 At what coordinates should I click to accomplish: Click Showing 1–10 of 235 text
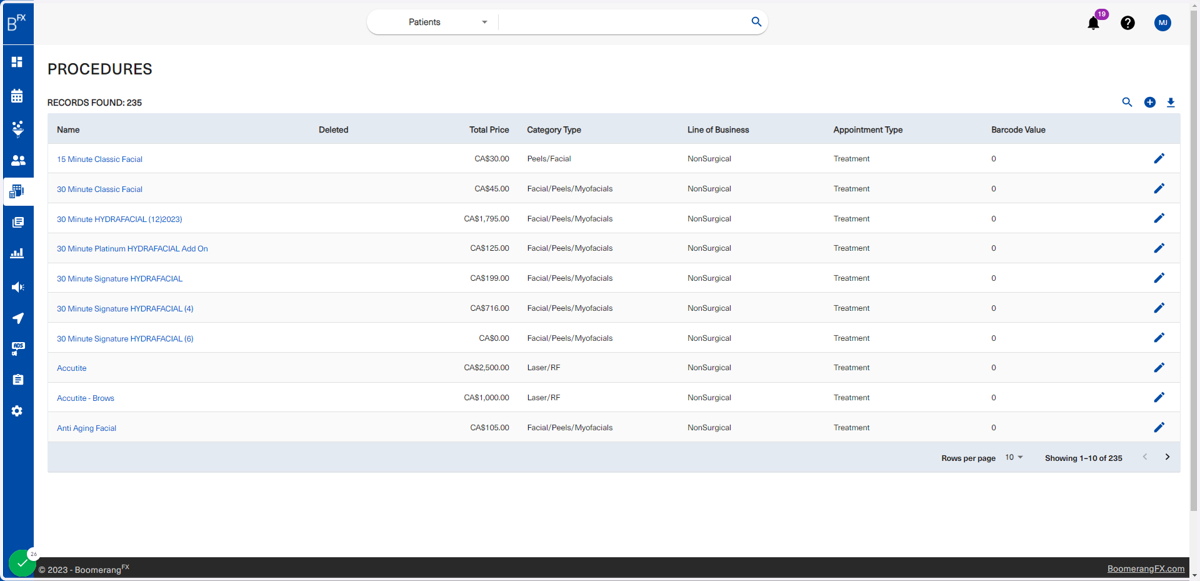[x=1083, y=458]
